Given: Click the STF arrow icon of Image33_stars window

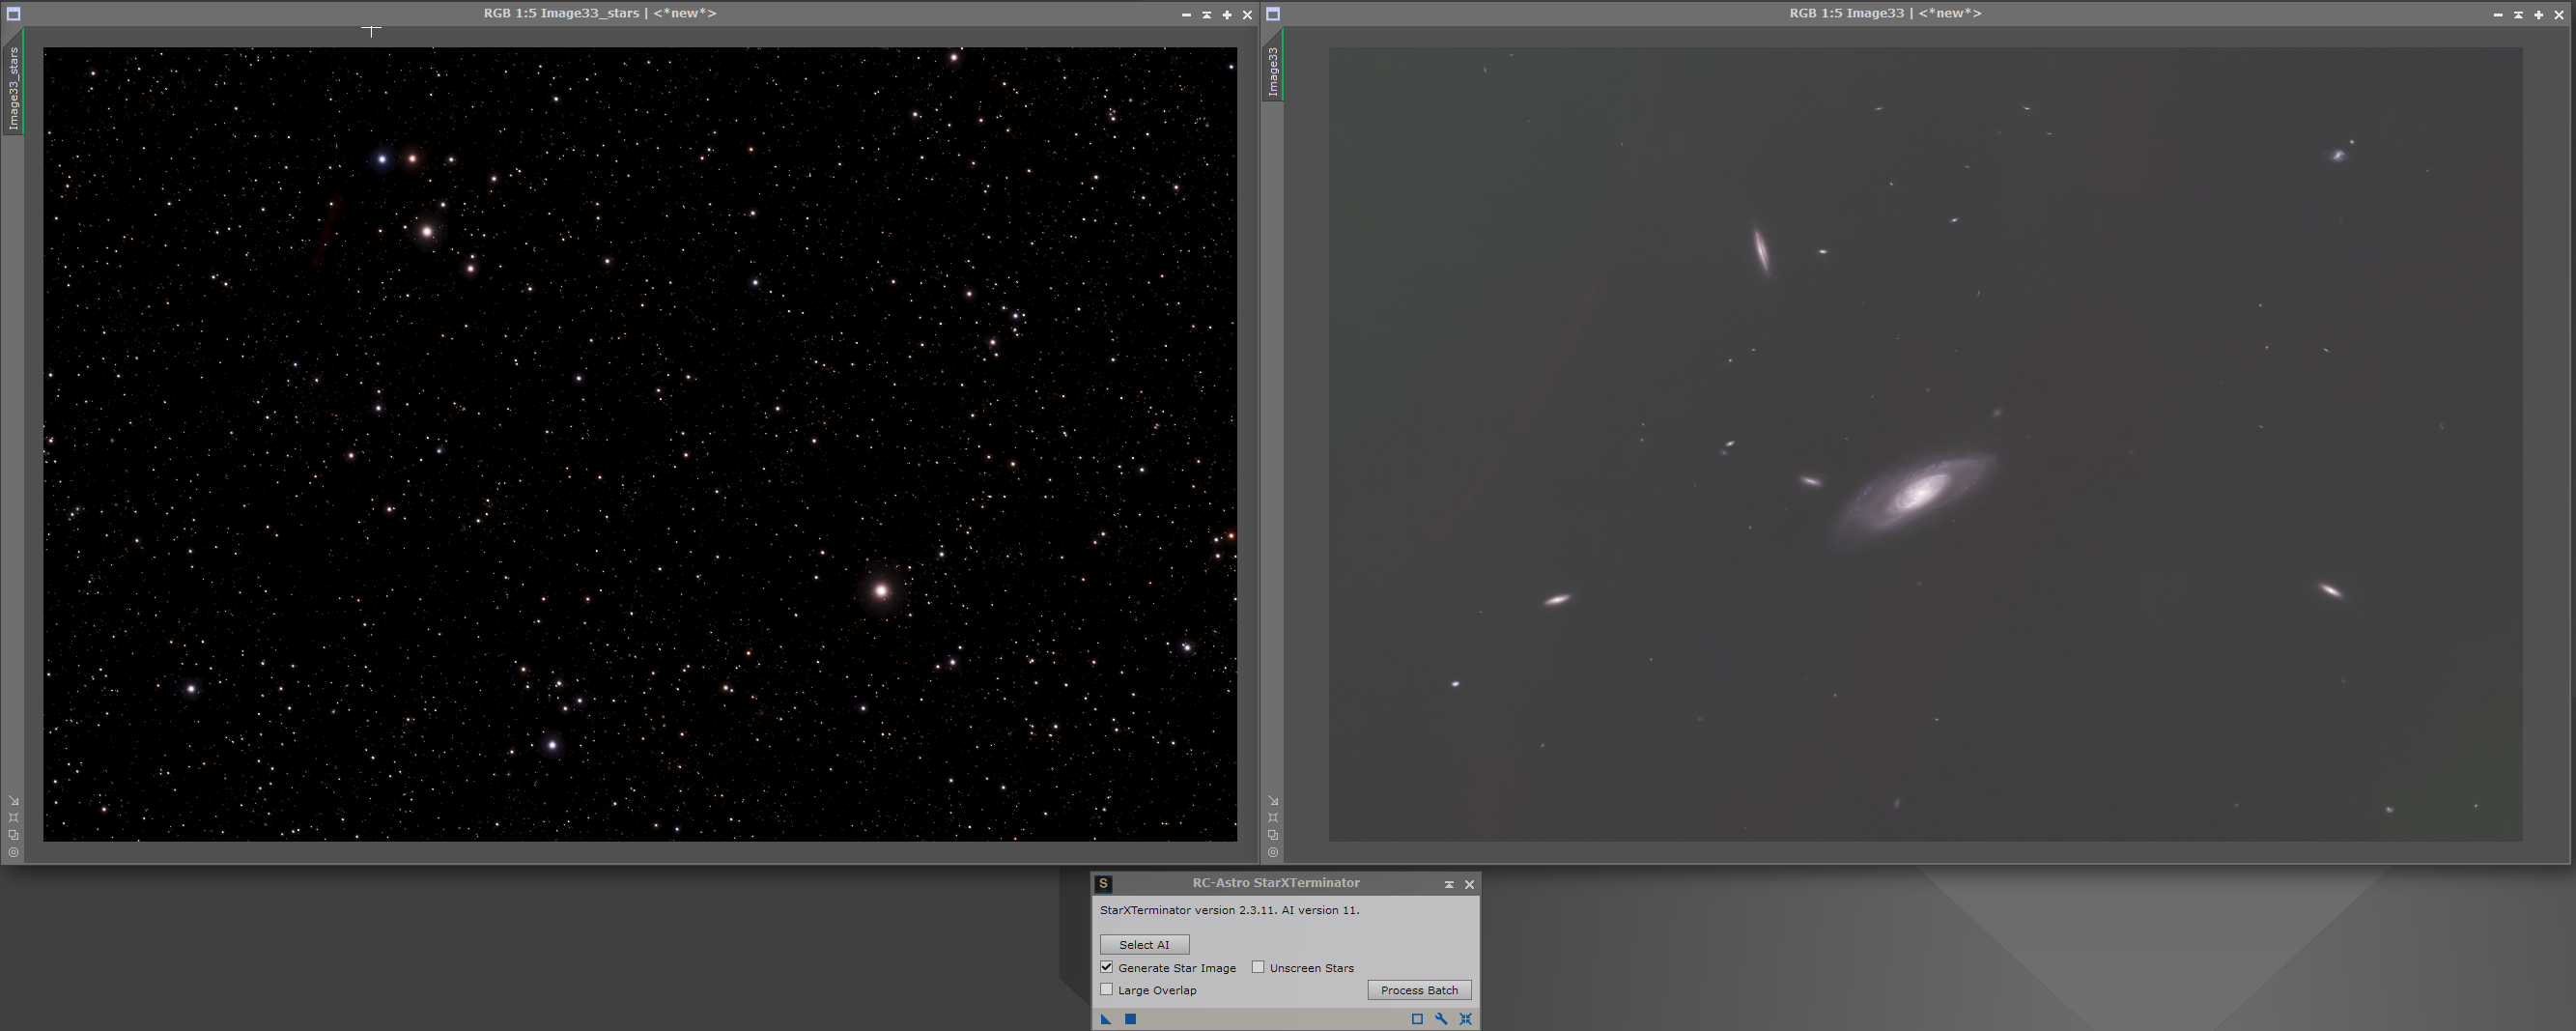Looking at the screenshot, I should [x=14, y=800].
